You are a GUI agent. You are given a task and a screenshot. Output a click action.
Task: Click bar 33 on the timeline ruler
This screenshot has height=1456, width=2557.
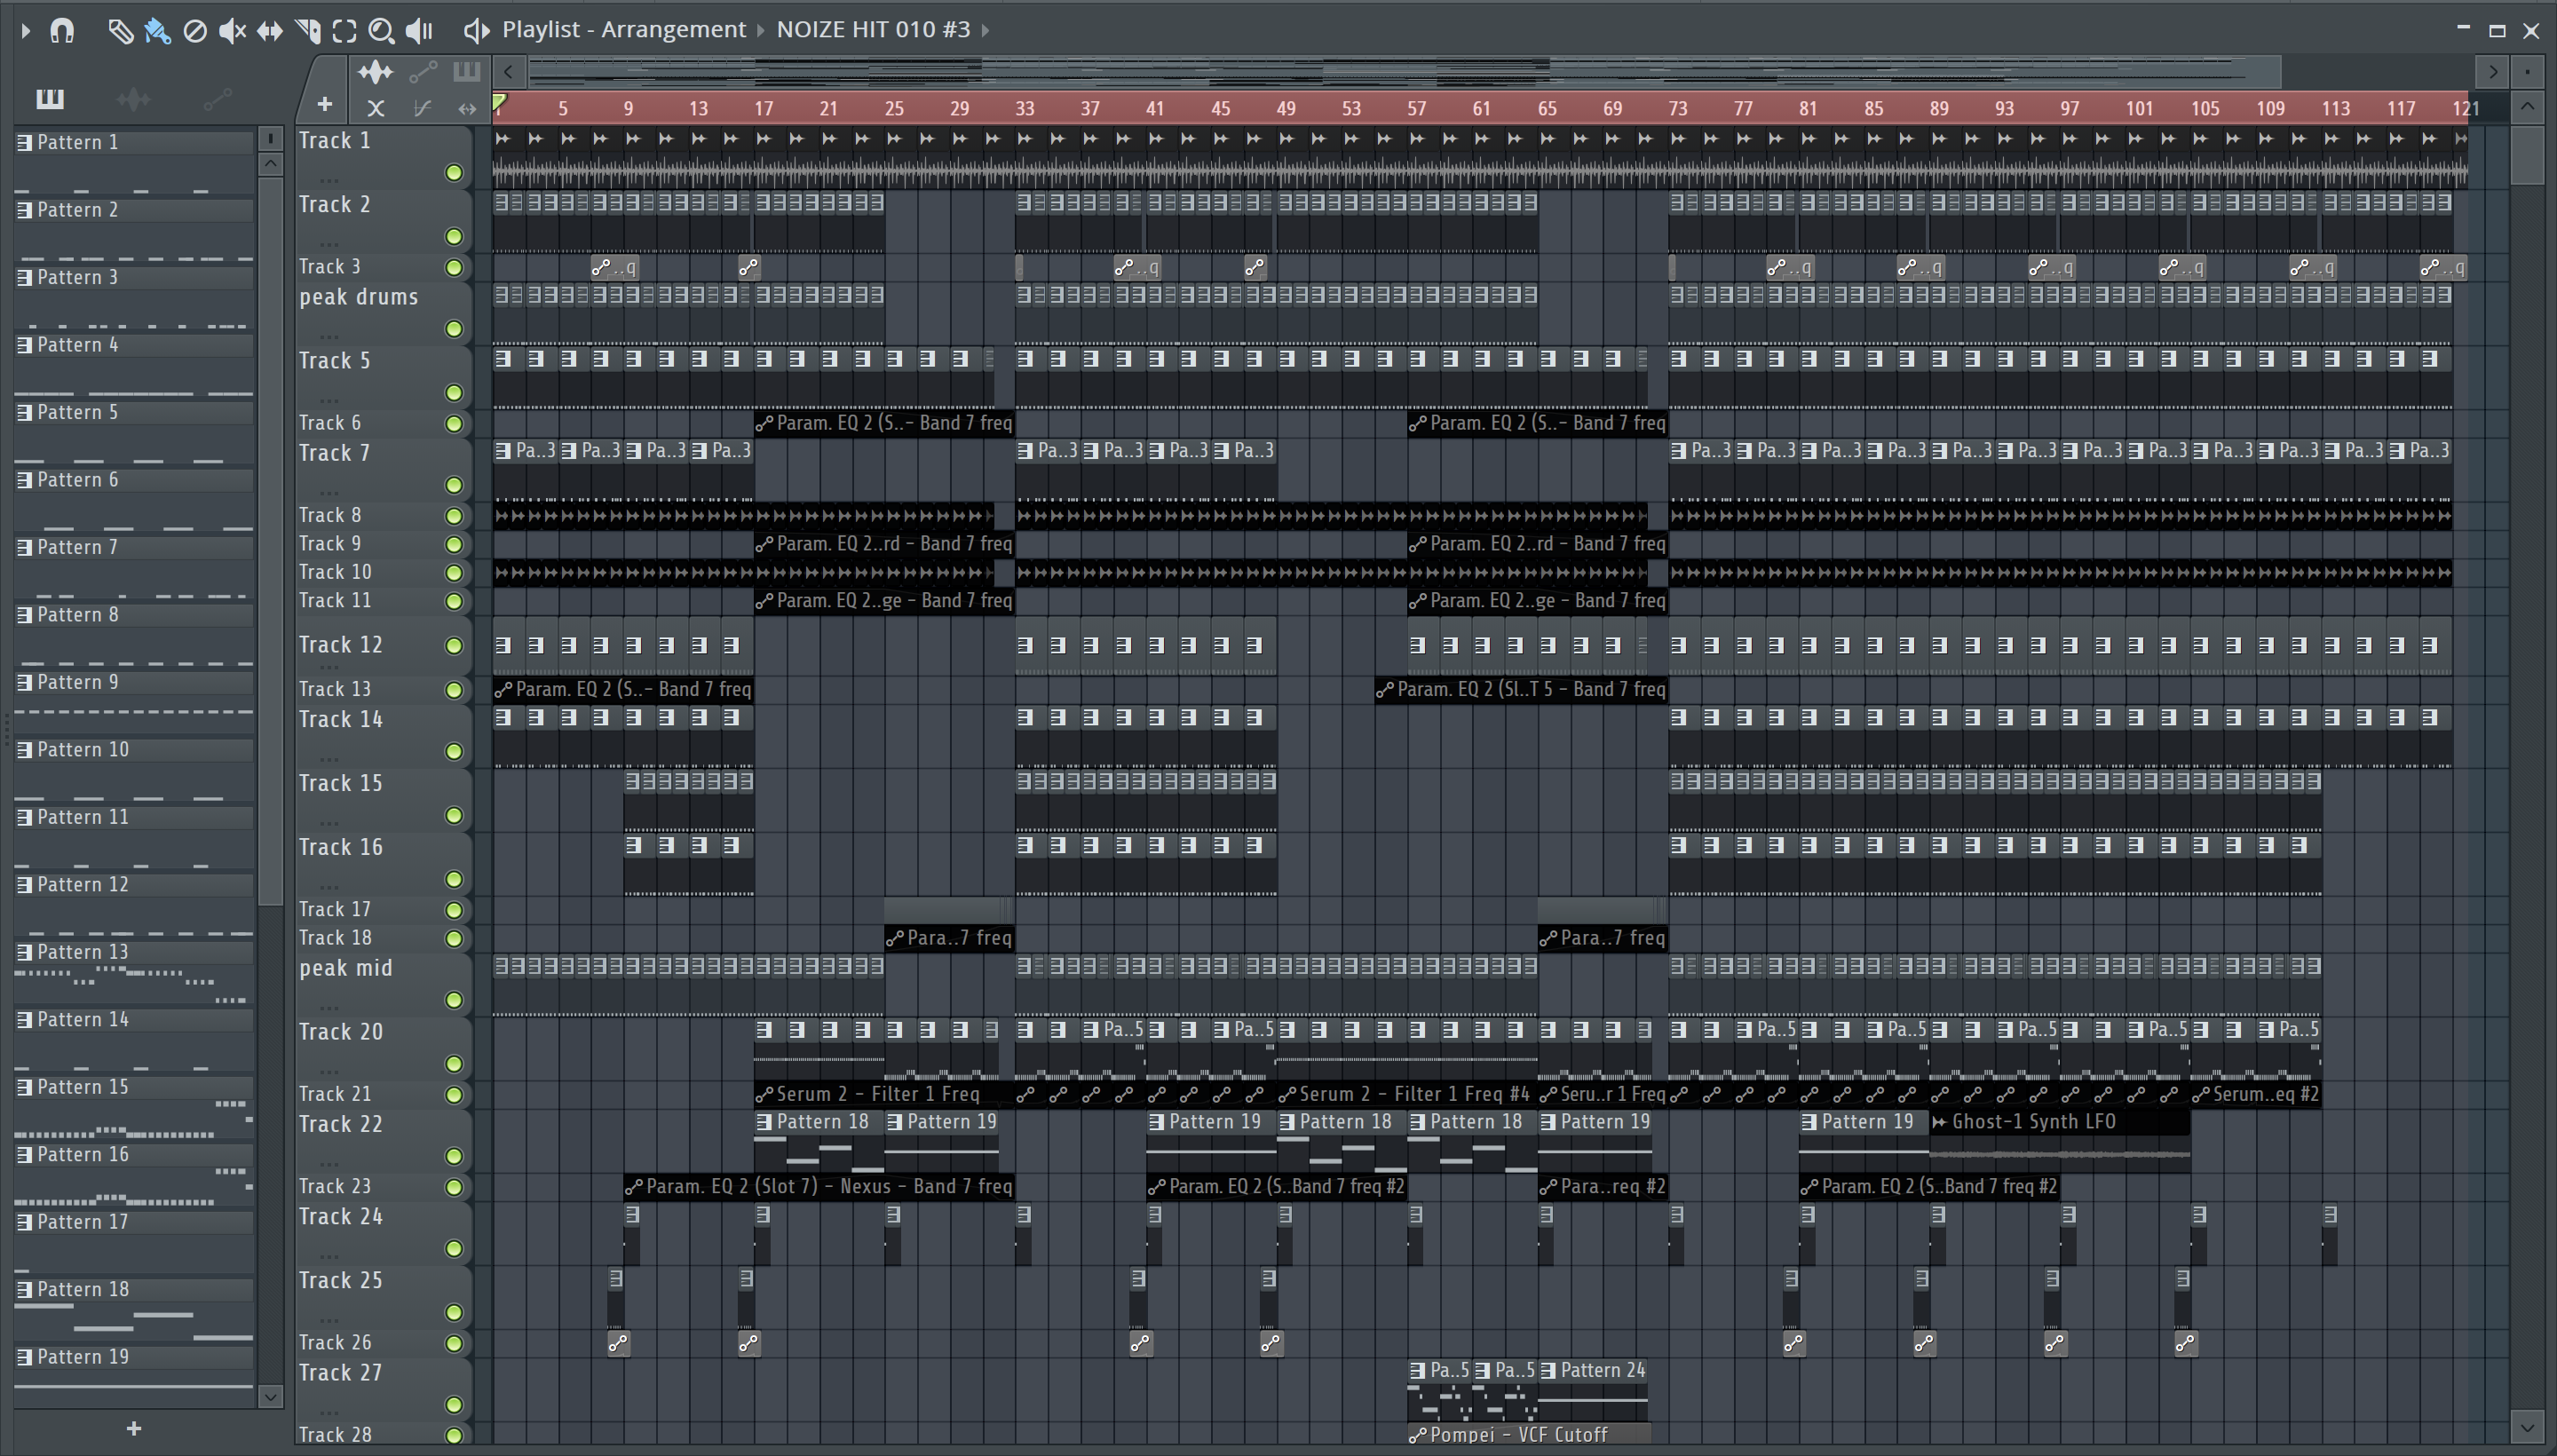1025,108
